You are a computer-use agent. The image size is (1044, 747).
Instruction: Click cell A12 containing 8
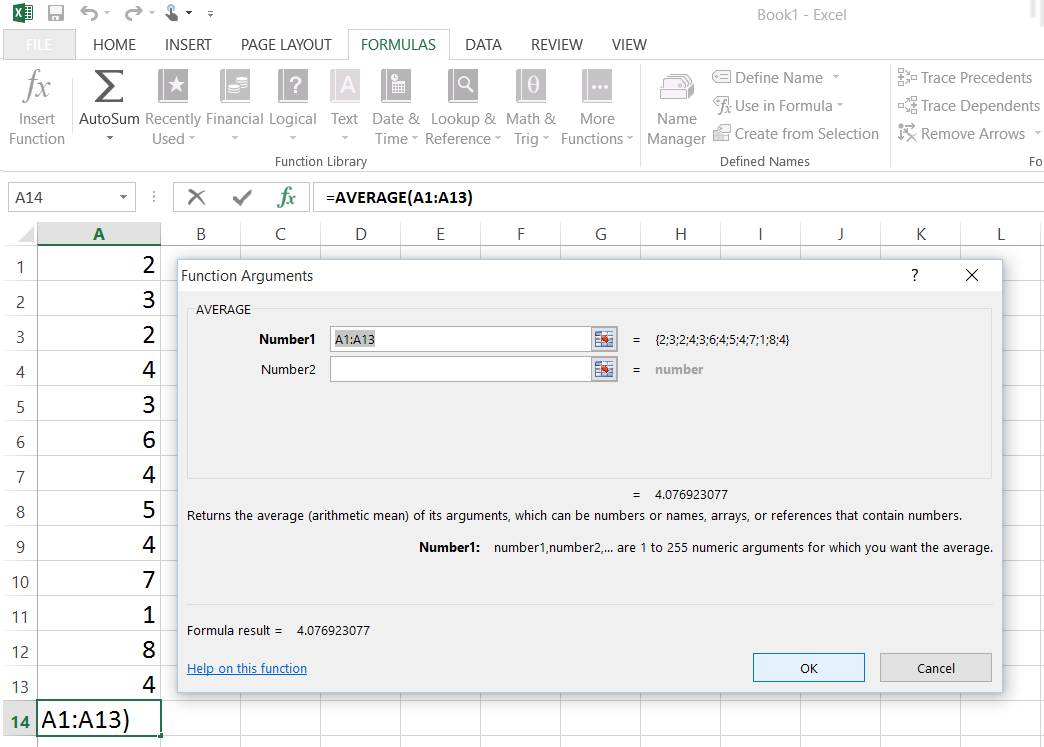[x=99, y=649]
